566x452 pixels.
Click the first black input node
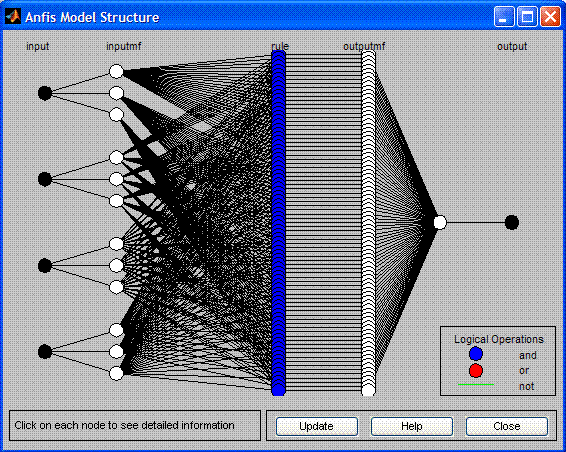pyautogui.click(x=45, y=93)
